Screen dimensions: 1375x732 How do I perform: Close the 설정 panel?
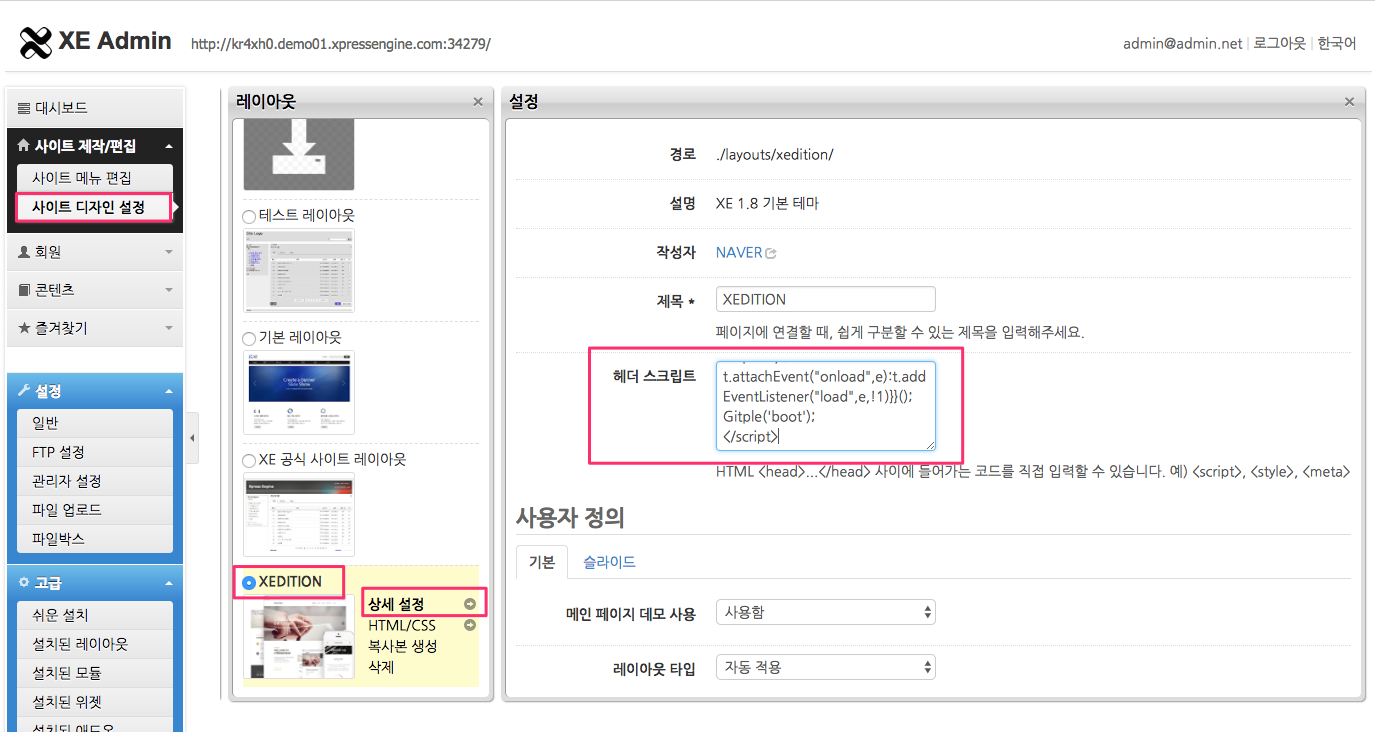pos(1349,102)
